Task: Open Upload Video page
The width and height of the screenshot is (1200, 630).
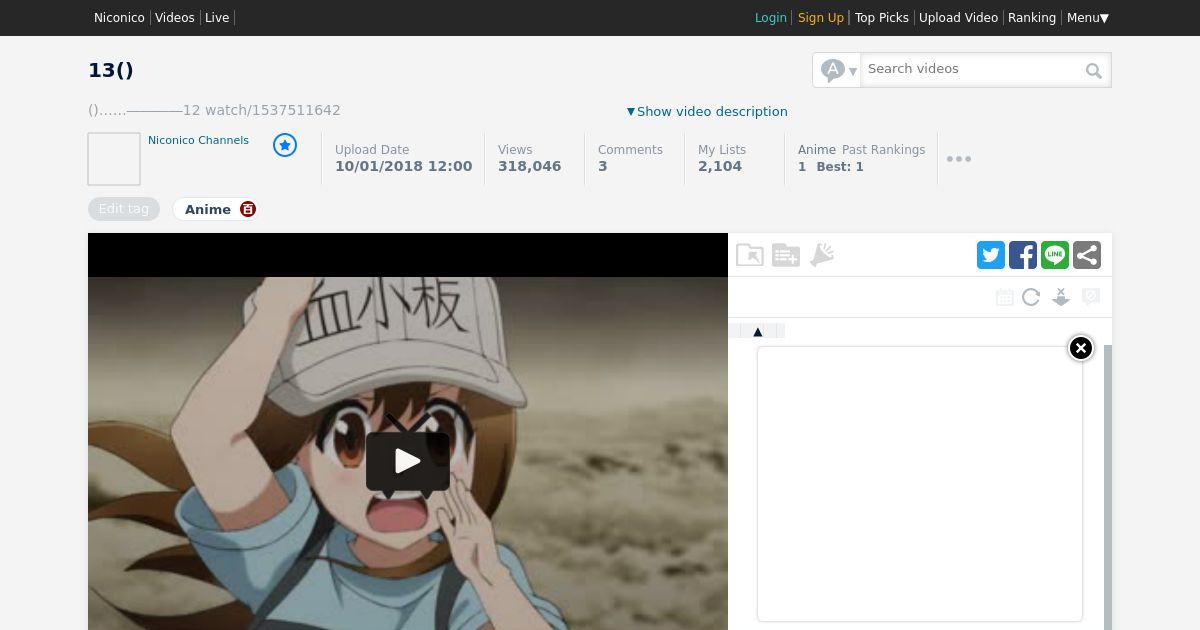Action: coord(958,18)
